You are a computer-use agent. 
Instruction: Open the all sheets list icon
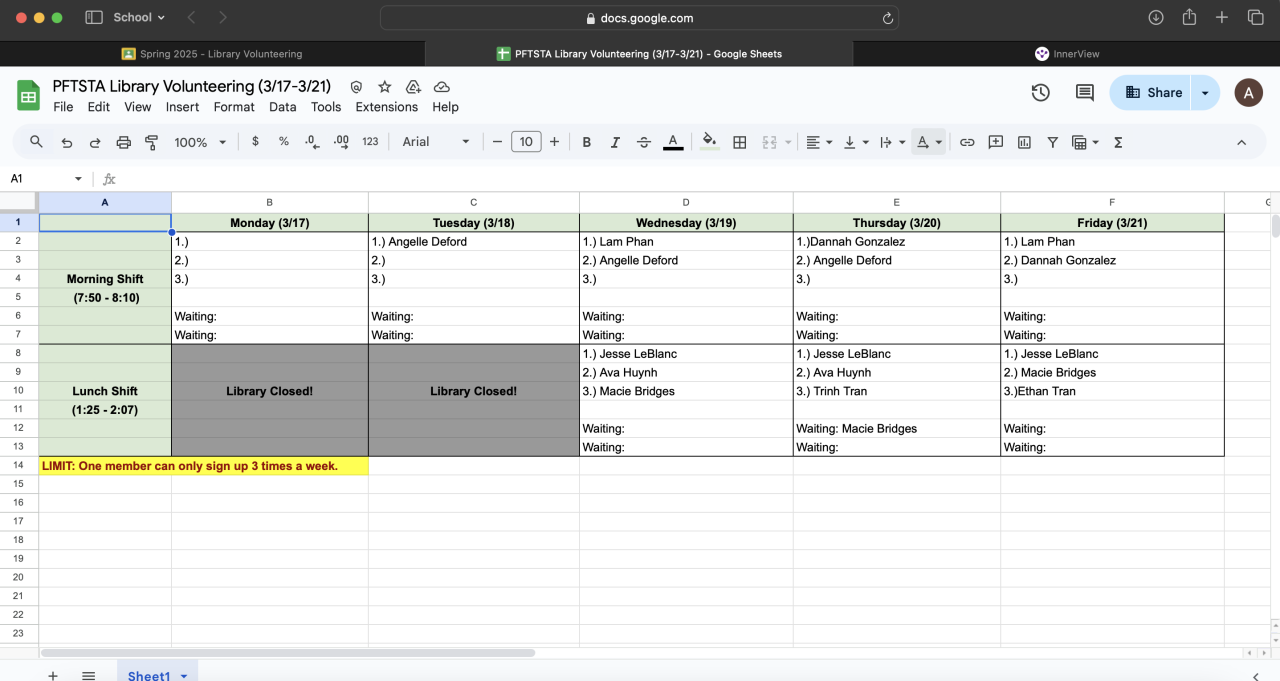[x=88, y=676]
